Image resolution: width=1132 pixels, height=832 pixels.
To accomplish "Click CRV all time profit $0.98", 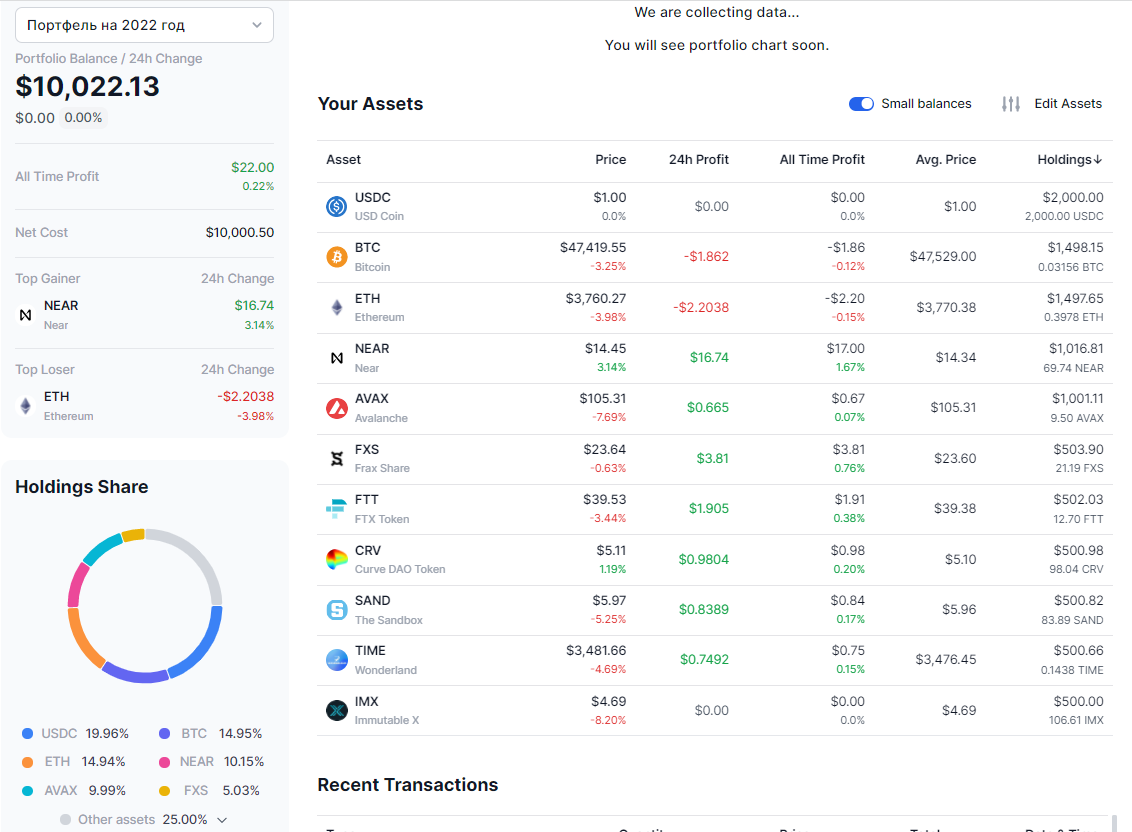I will 848,551.
